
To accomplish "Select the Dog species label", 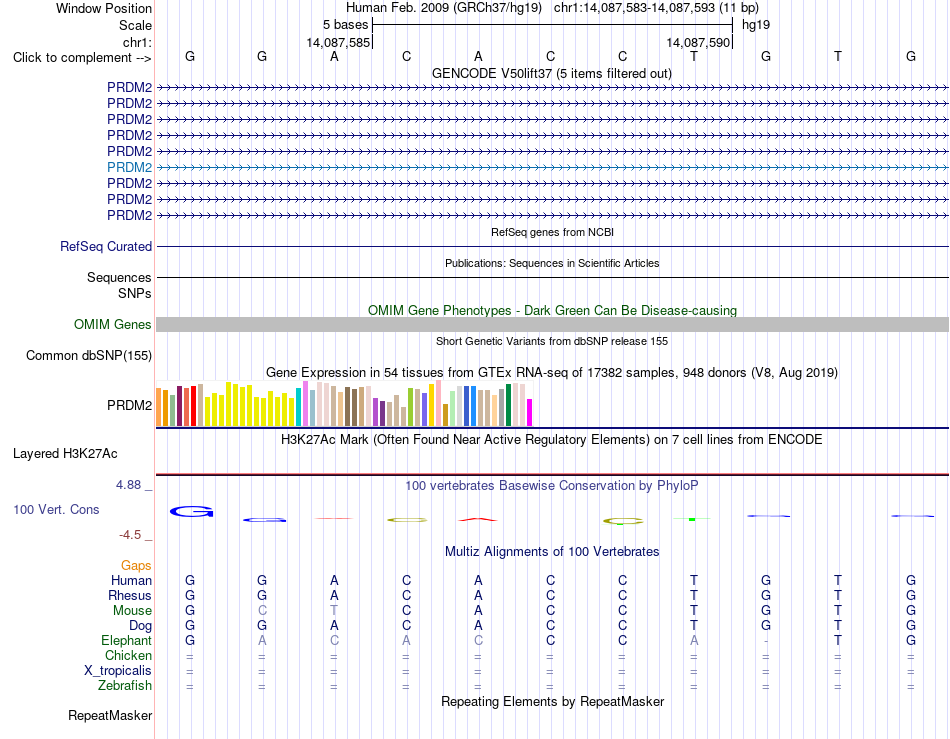I will [x=141, y=626].
